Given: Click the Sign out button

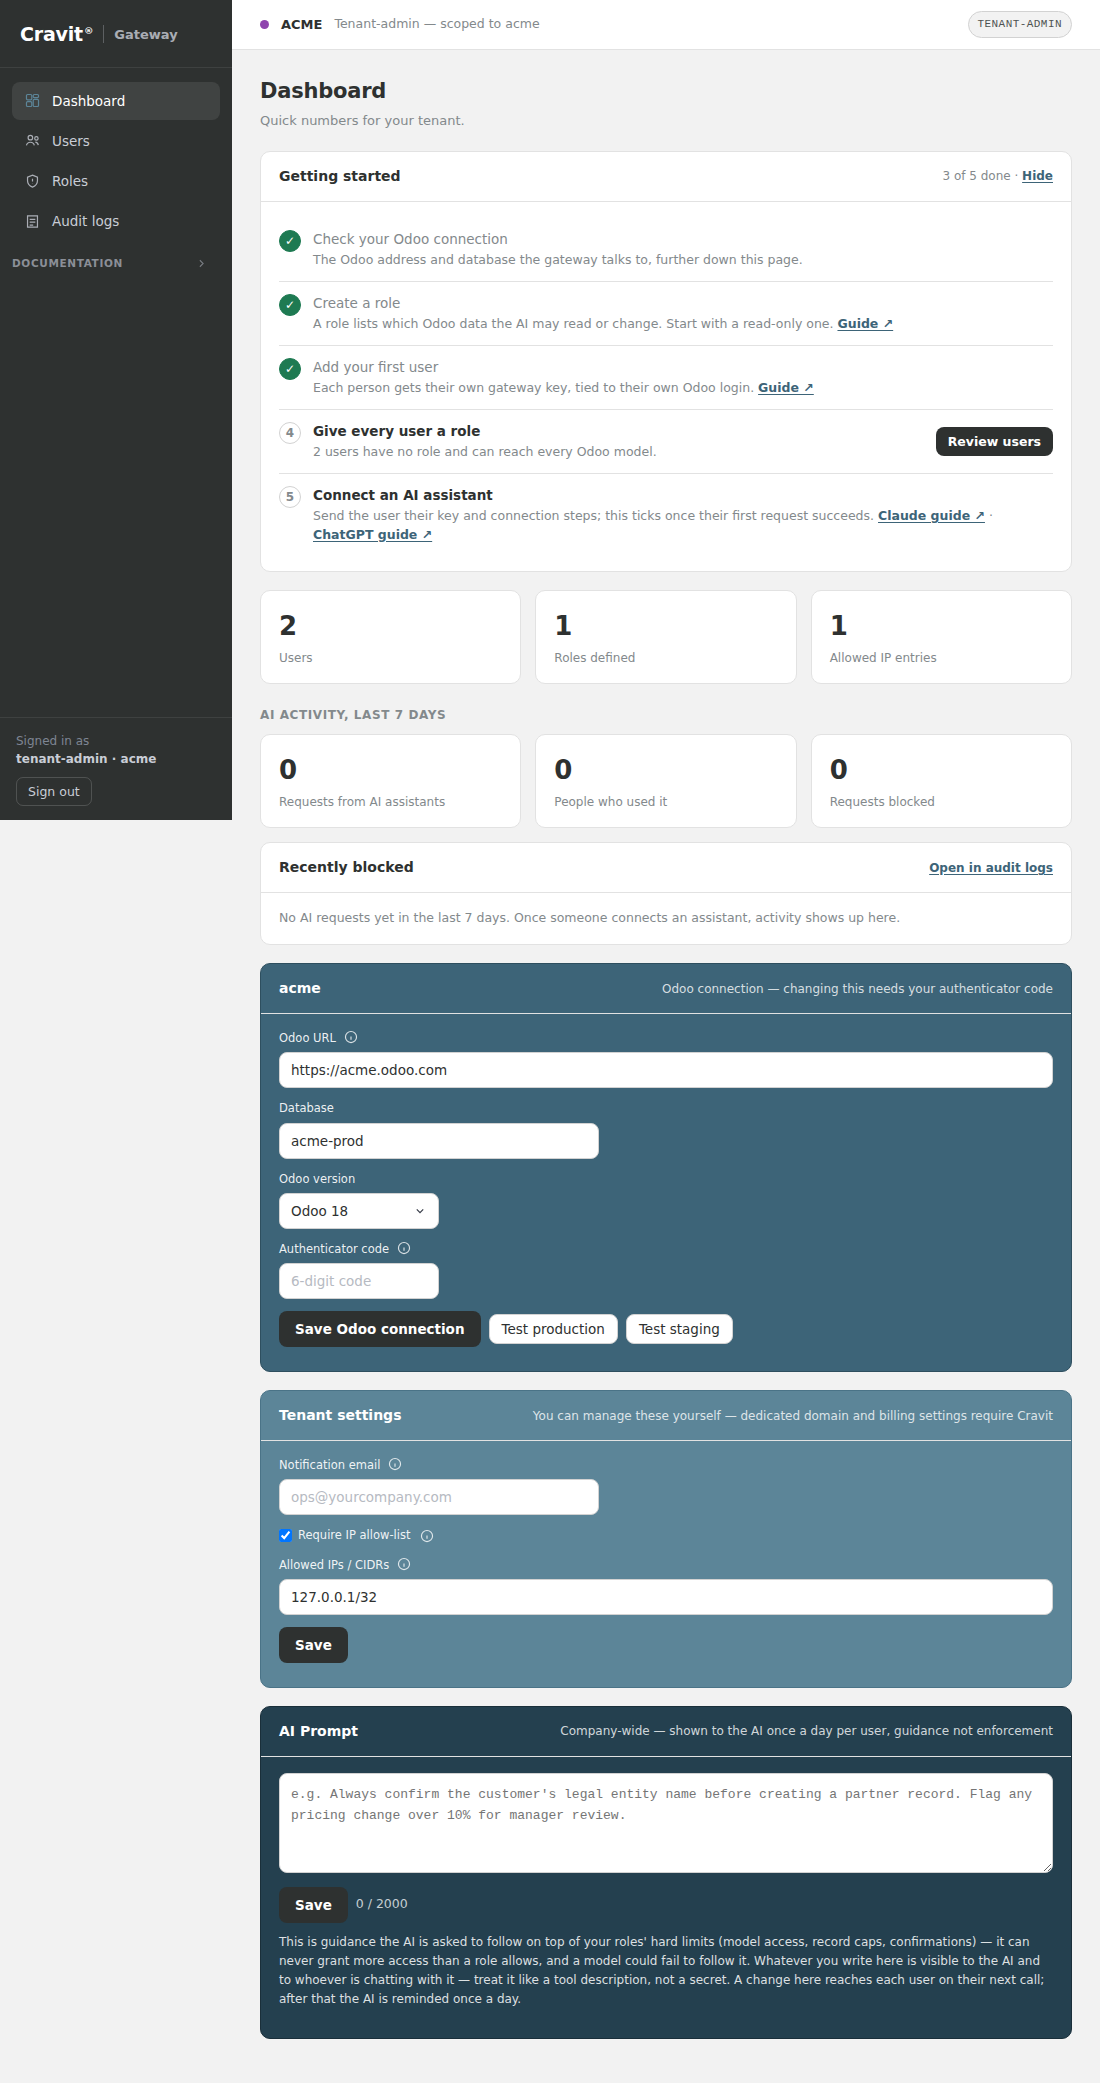Looking at the screenshot, I should 54,792.
